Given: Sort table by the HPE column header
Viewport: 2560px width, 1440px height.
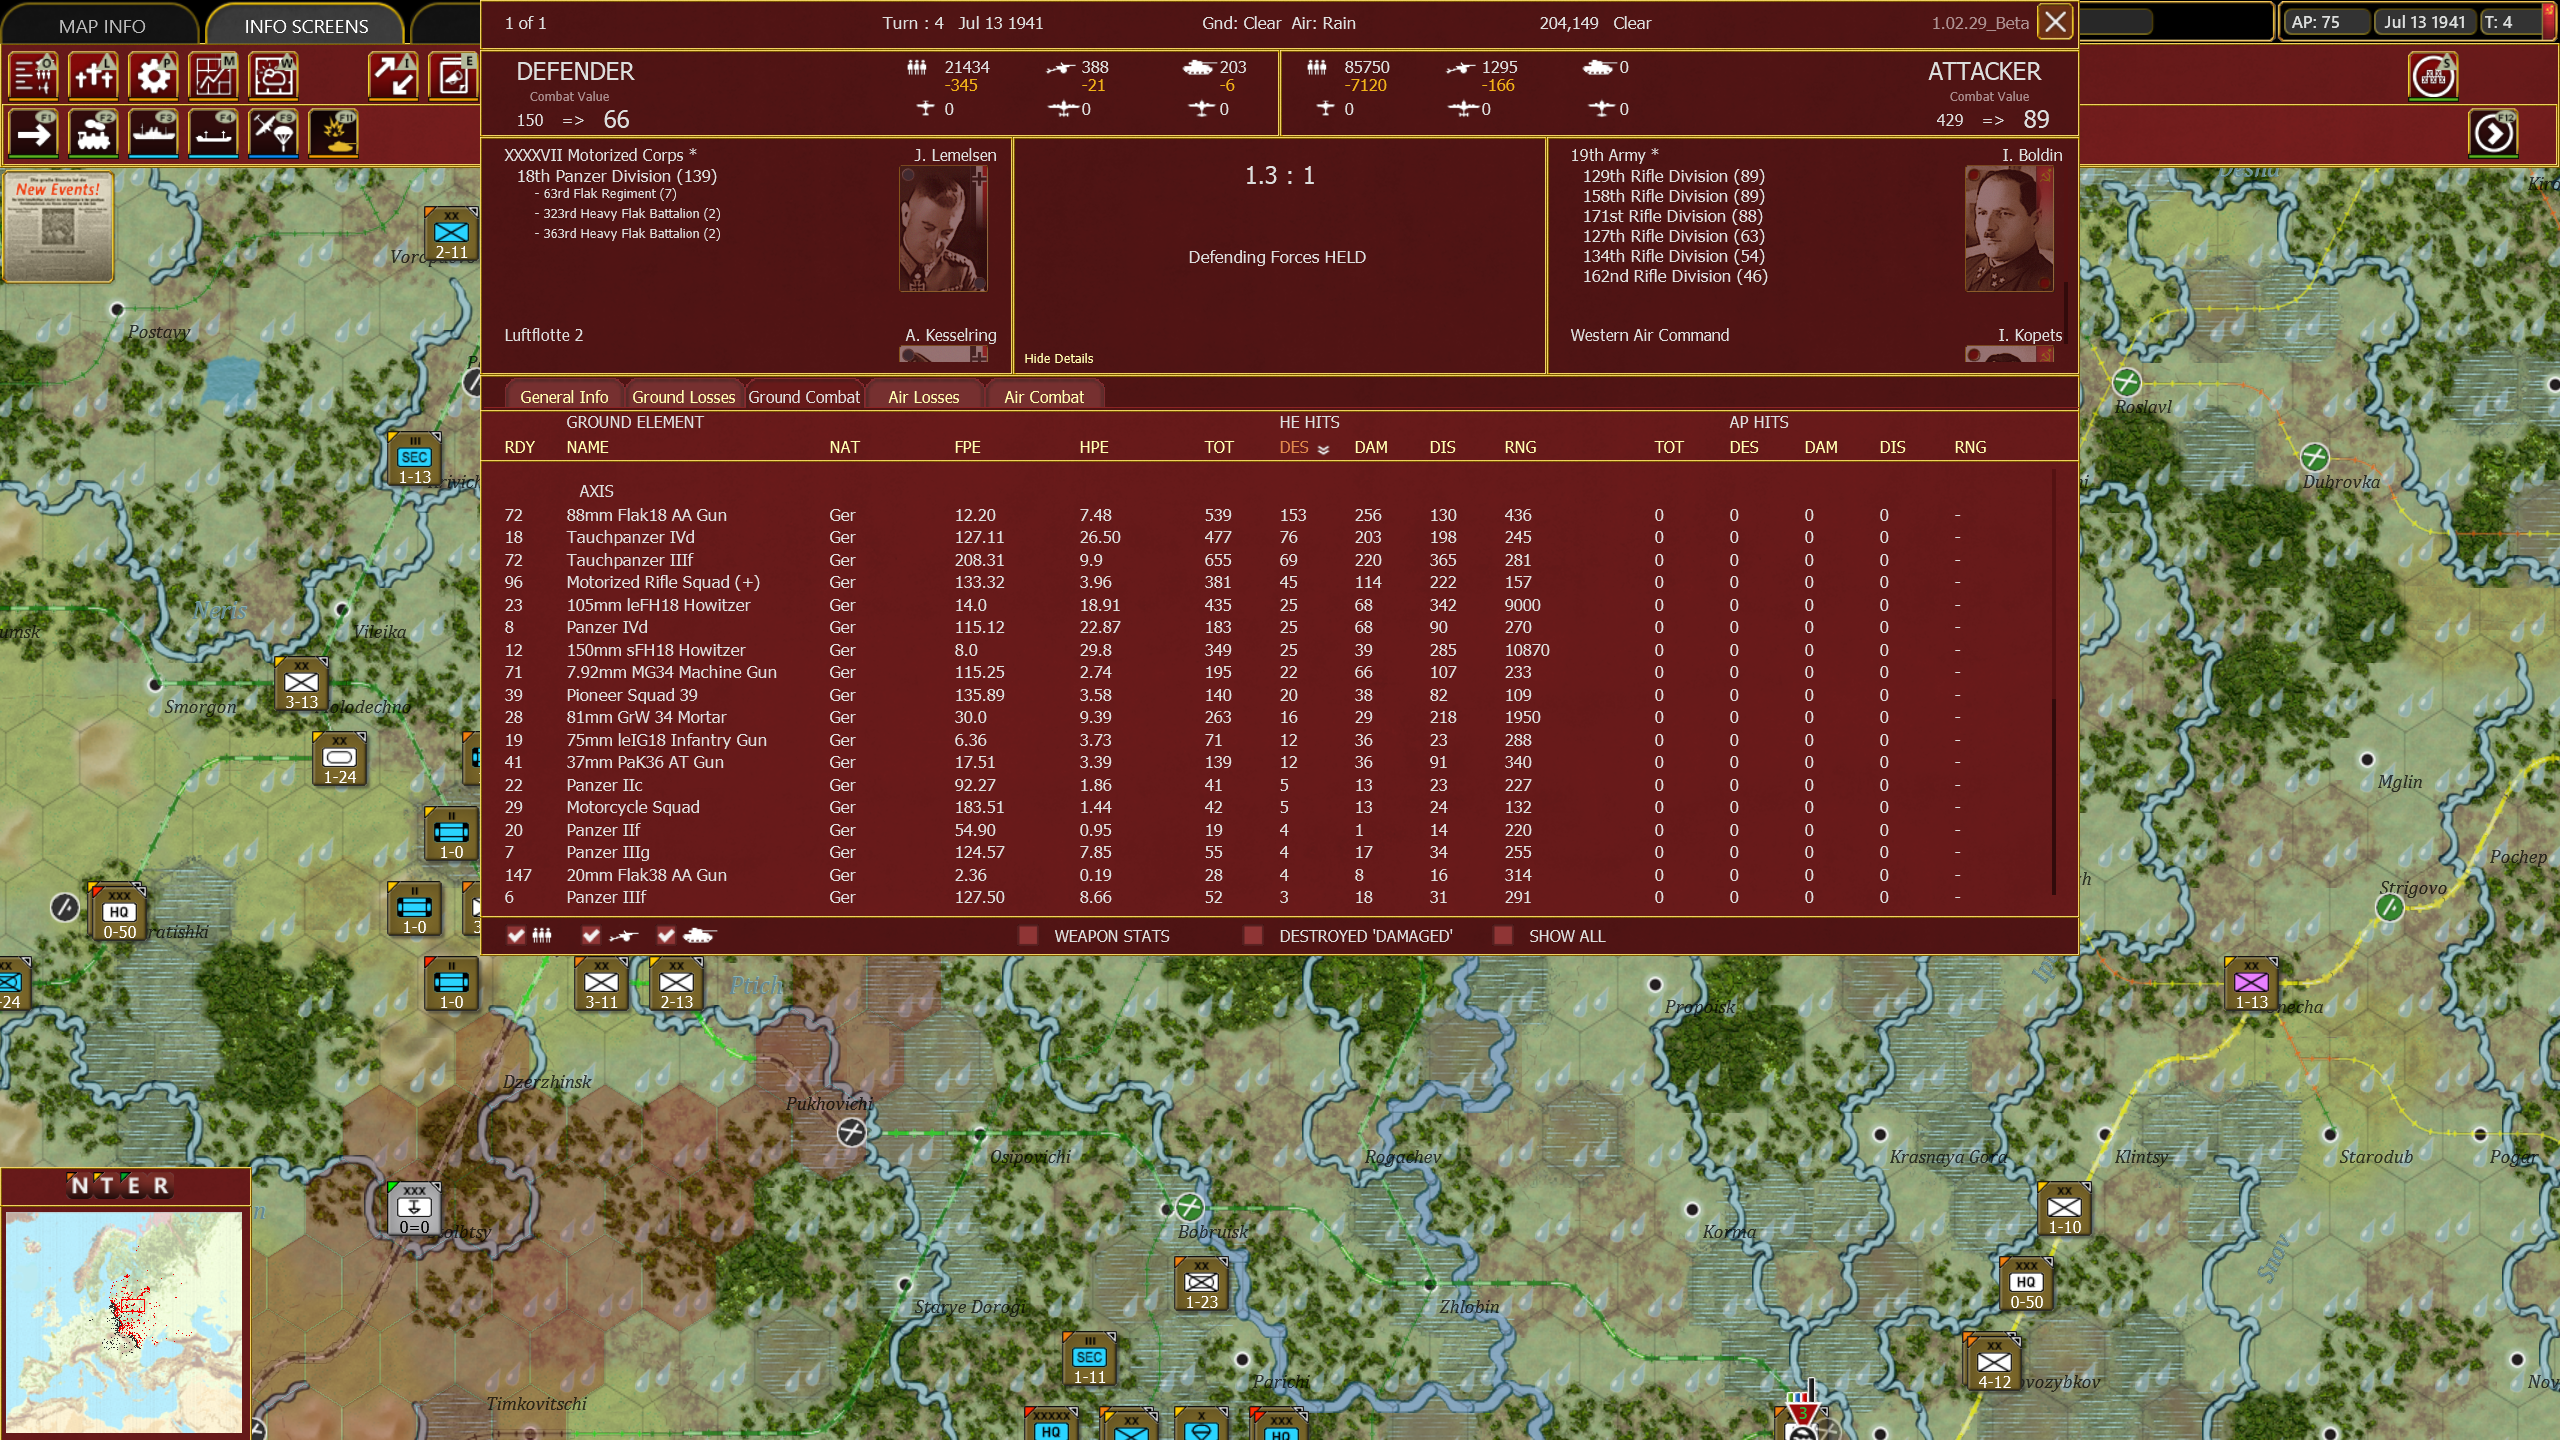Looking at the screenshot, I should pyautogui.click(x=1093, y=447).
